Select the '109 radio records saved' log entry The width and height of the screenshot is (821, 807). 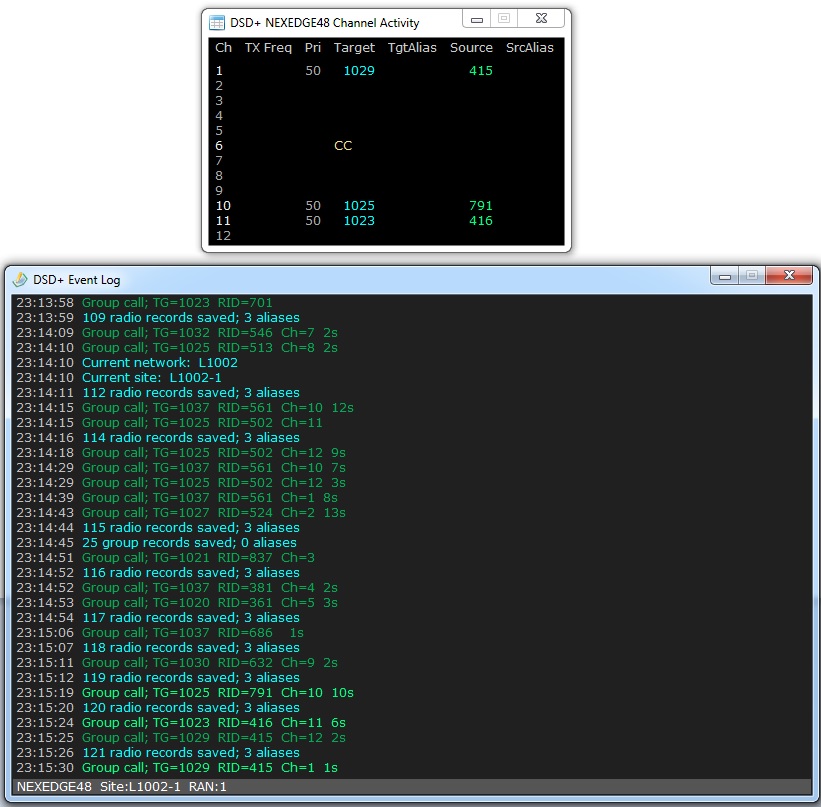pos(158,318)
